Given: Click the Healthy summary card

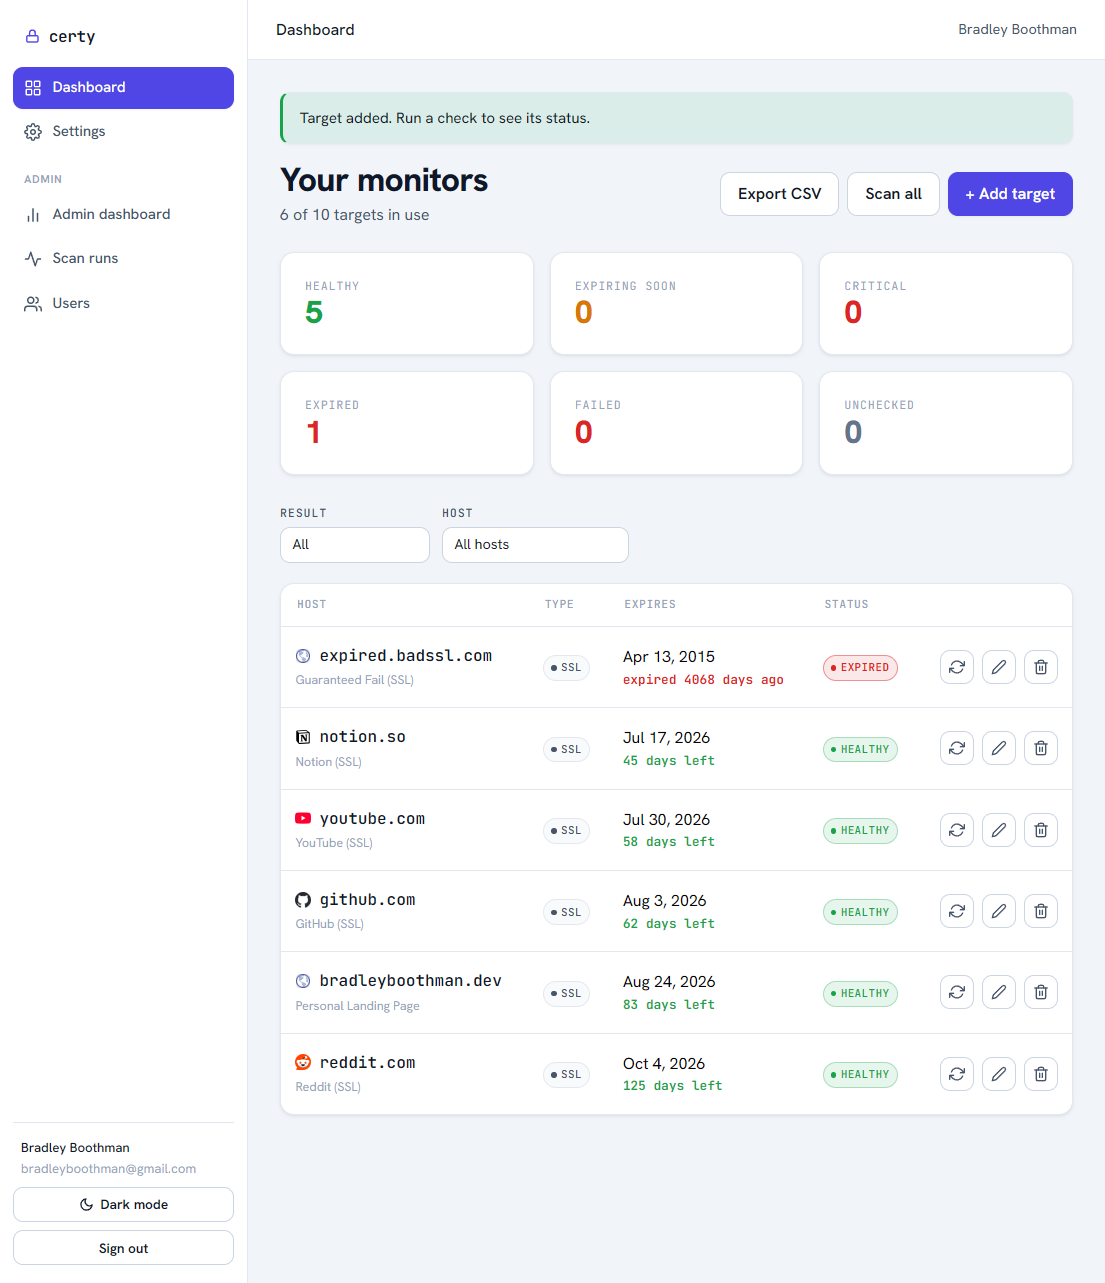Looking at the screenshot, I should pos(407,303).
